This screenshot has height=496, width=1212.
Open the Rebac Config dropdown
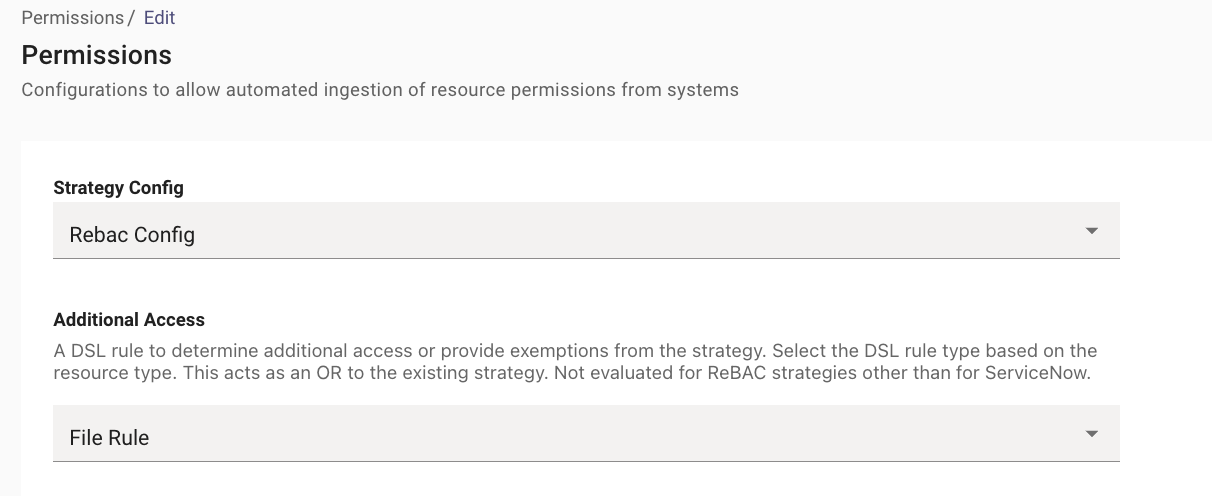[586, 231]
